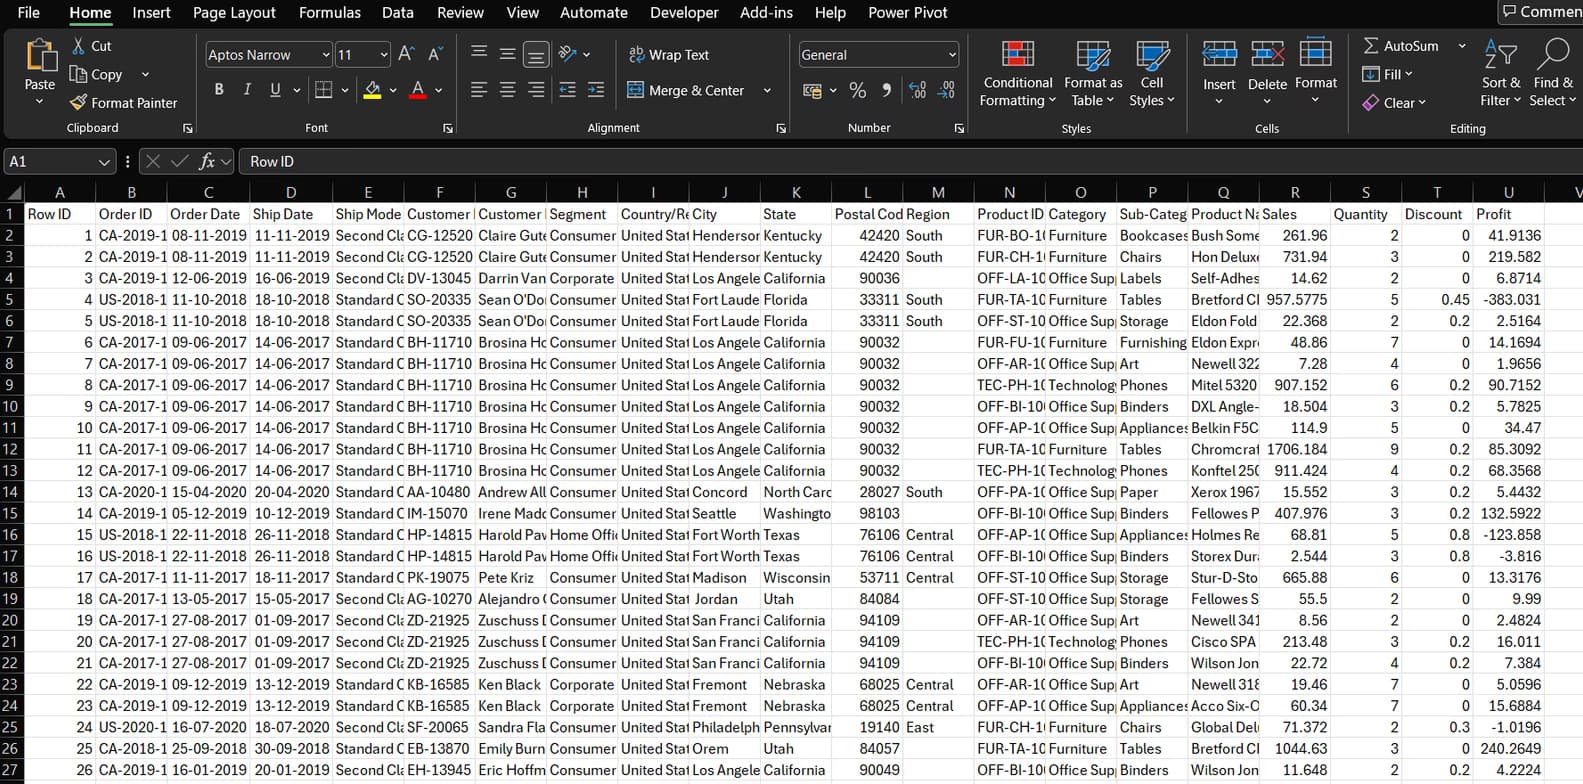Open the Comments button

pyautogui.click(x=1540, y=11)
